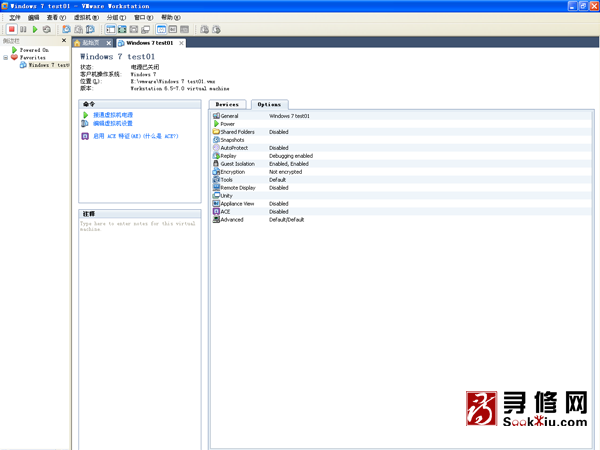Click the Replay option icon
Viewport: 600px width, 450px height.
216,156
